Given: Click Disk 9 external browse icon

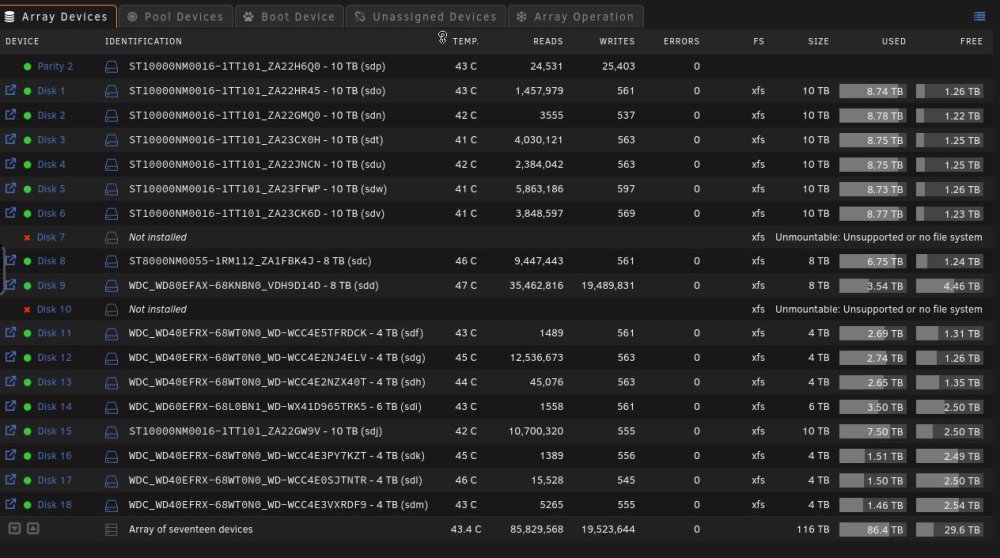Looking at the screenshot, I should [10, 284].
